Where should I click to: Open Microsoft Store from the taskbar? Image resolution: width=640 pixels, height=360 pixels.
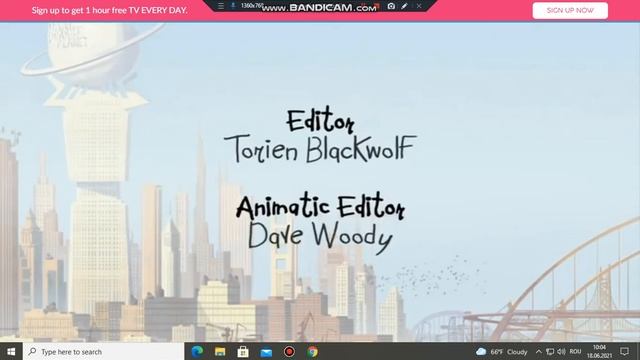tap(243, 351)
